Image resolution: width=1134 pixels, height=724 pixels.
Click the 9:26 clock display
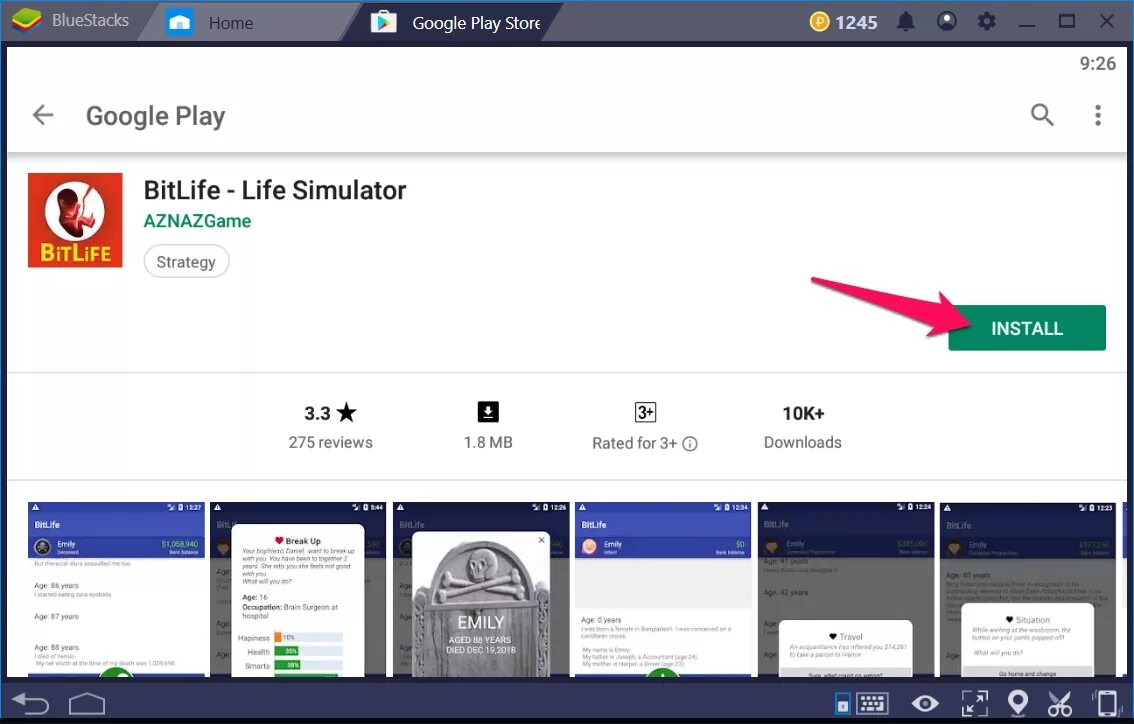[1098, 64]
